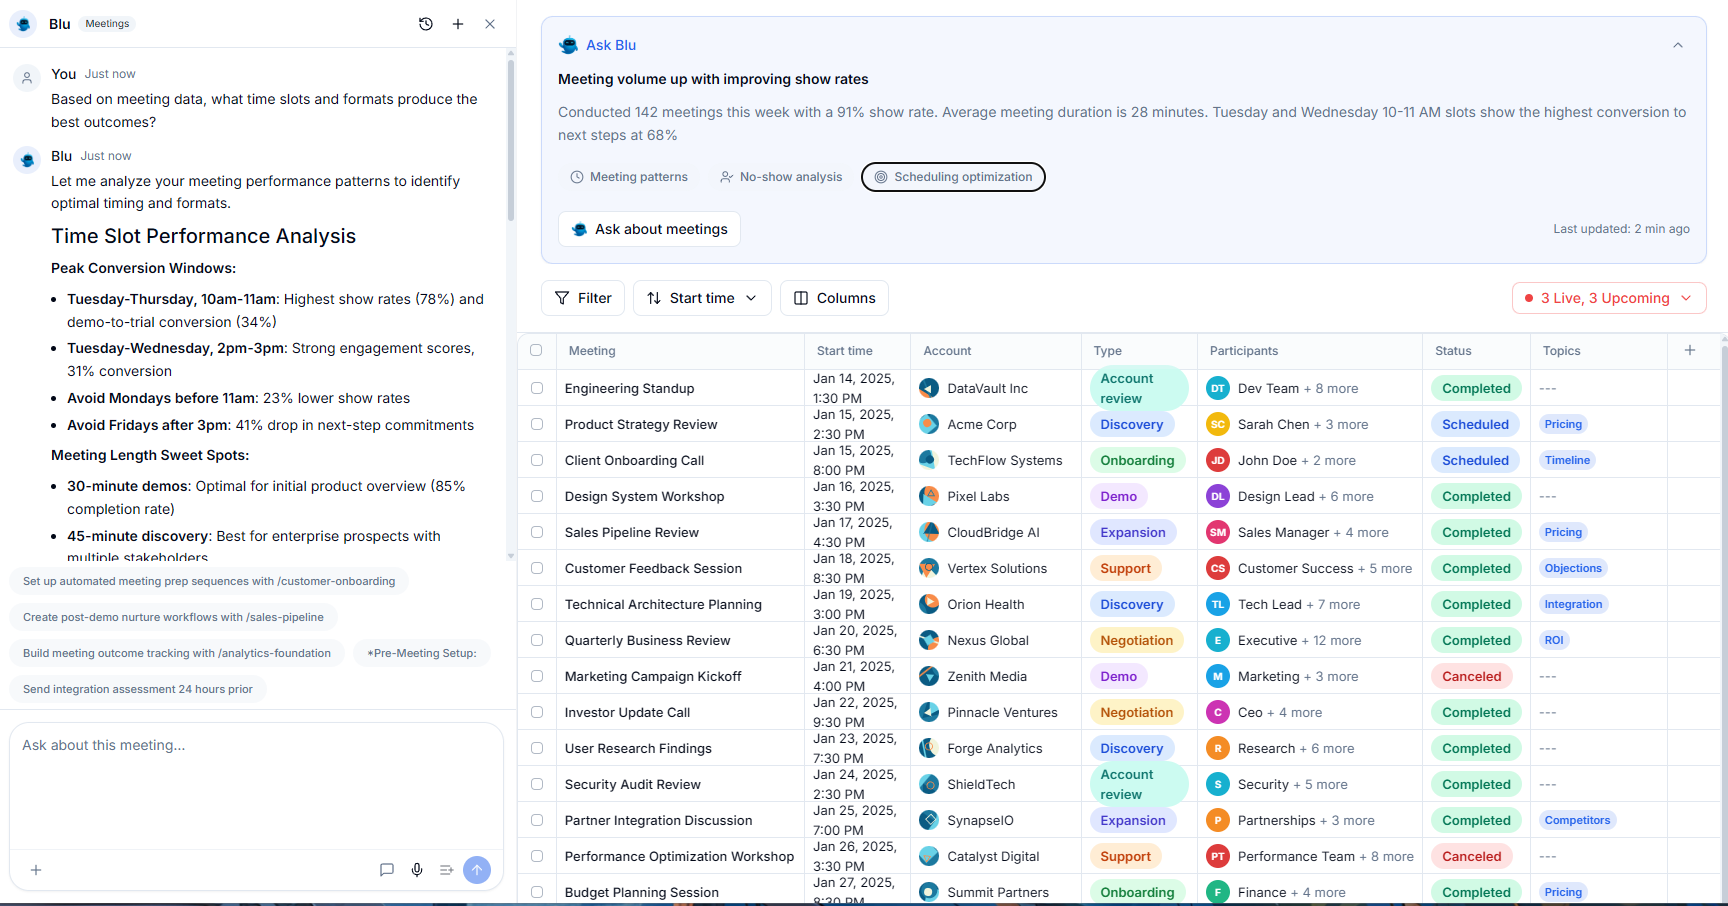The image size is (1728, 906).
Task: Activate the microphone icon for voice input
Action: [417, 870]
